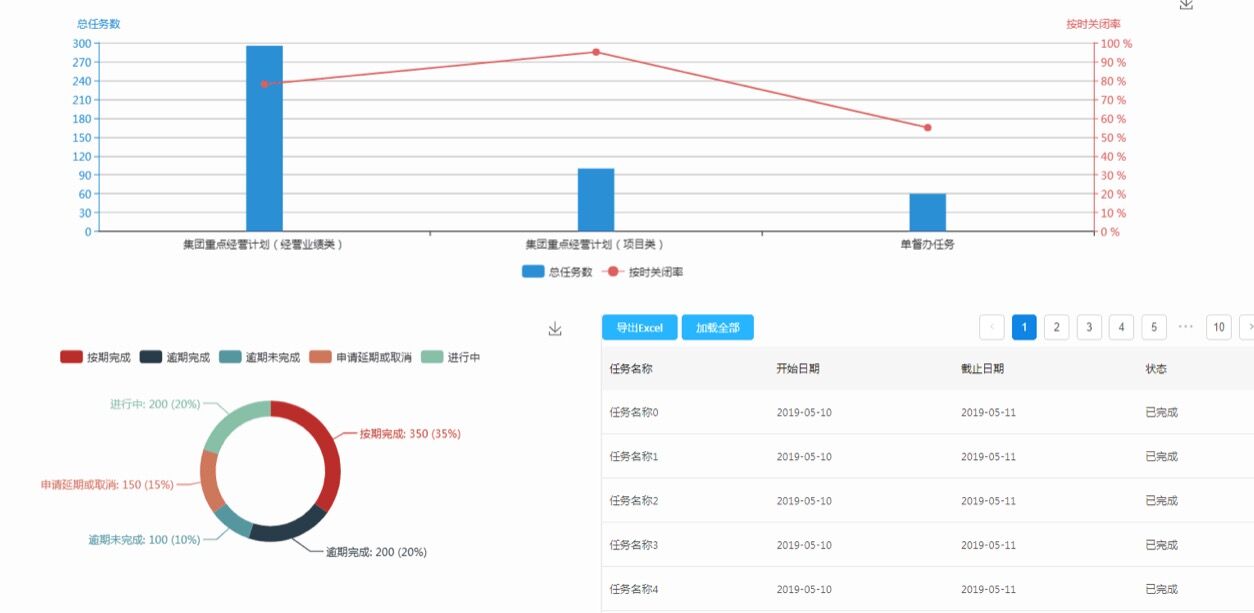
Task: Click the download icon above the bar chart
Action: 1186,4
